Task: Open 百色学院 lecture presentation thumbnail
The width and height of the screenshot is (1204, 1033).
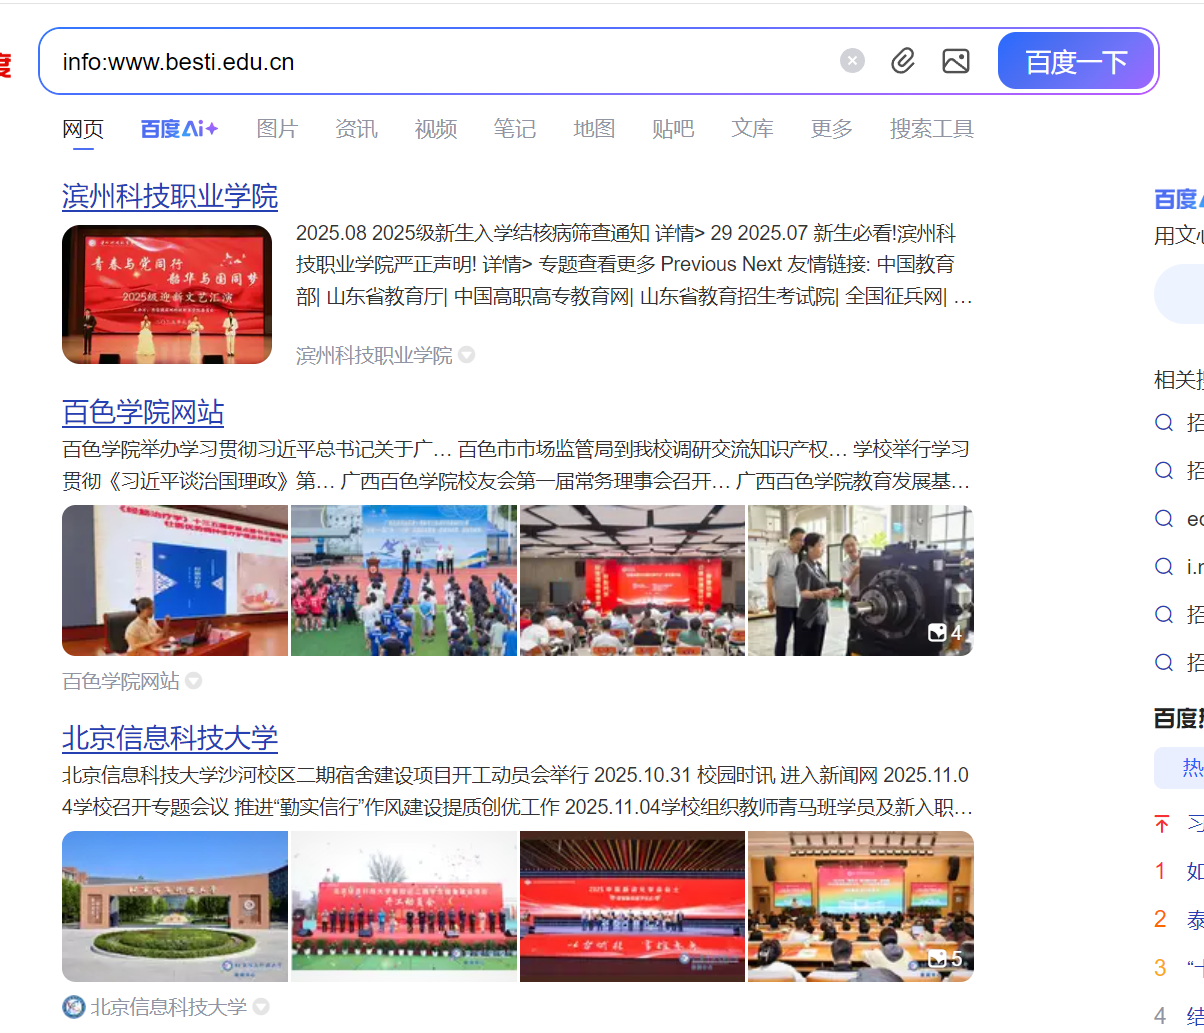Action: pyautogui.click(x=175, y=580)
